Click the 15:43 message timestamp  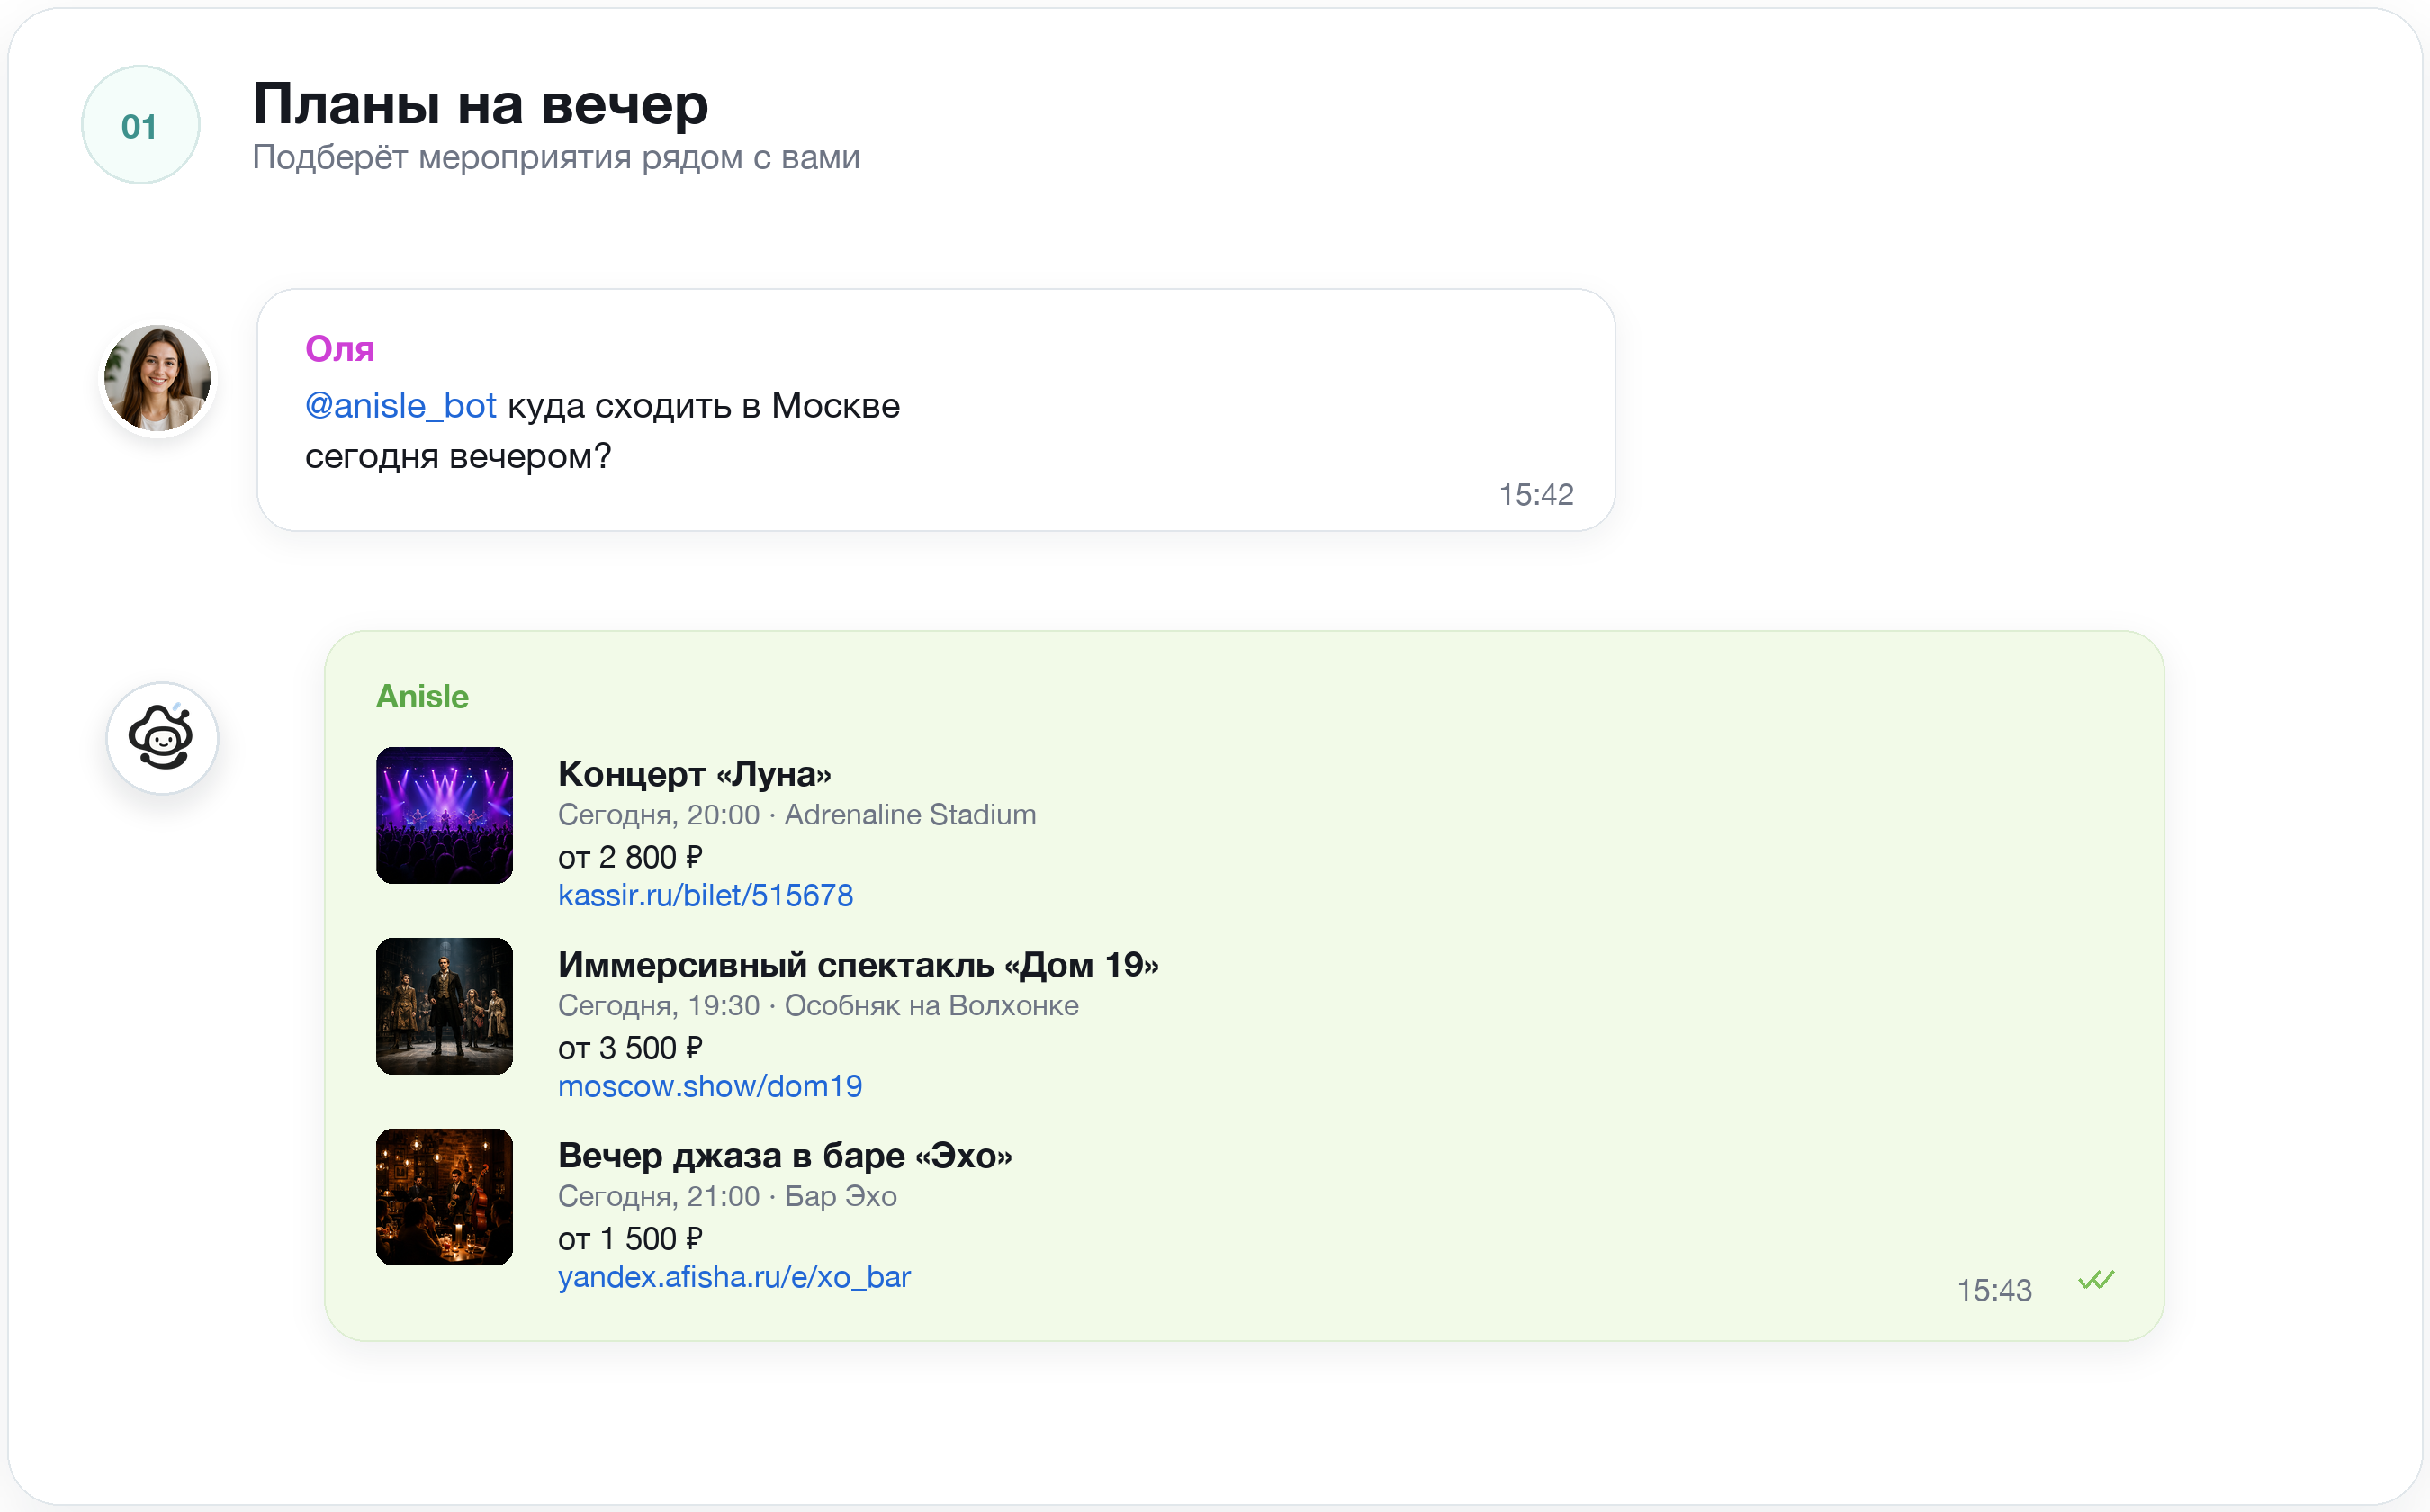click(x=1994, y=1290)
